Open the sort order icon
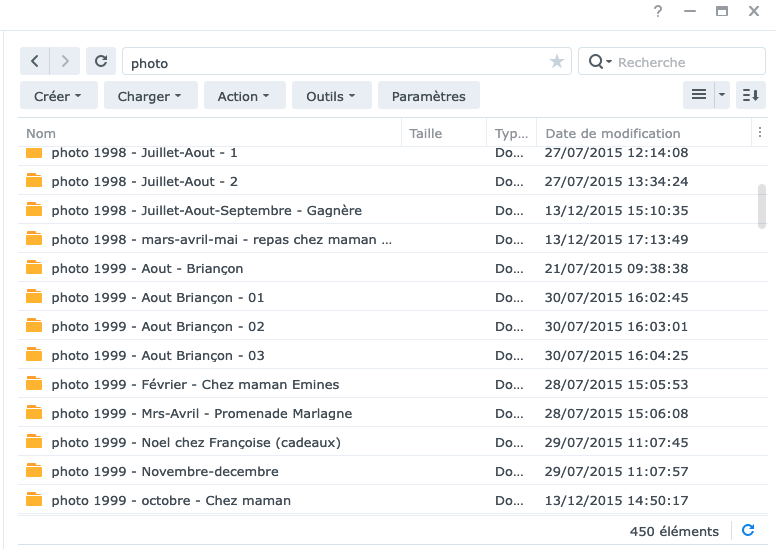The height and width of the screenshot is (549, 776). pyautogui.click(x=751, y=95)
